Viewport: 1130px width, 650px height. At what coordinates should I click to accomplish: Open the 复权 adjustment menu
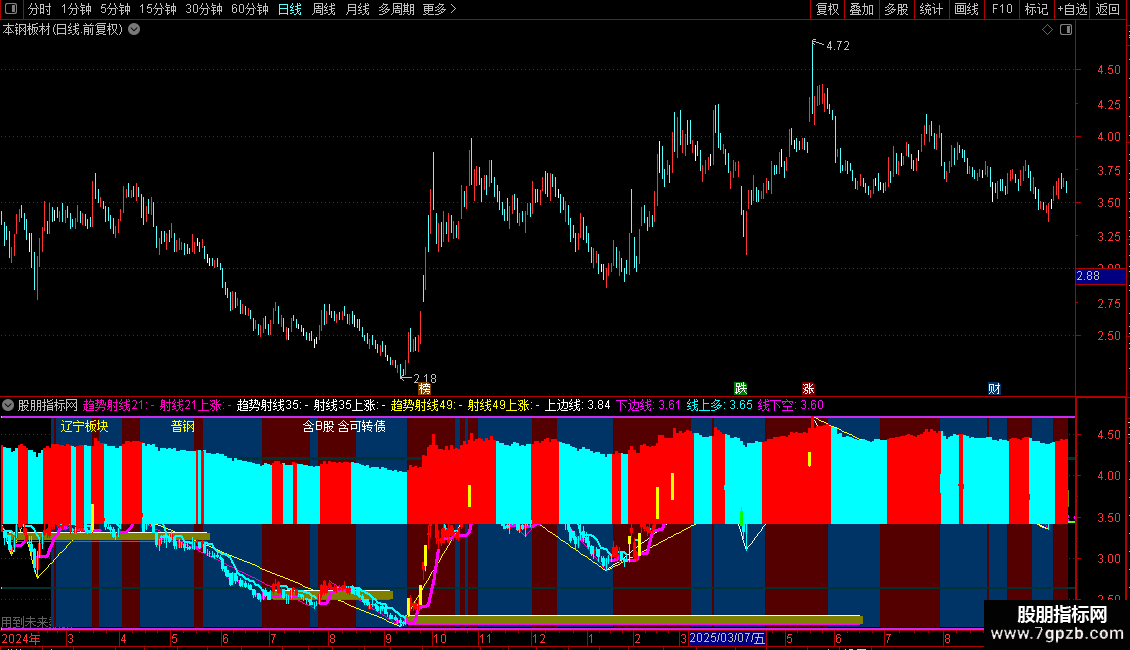click(827, 9)
